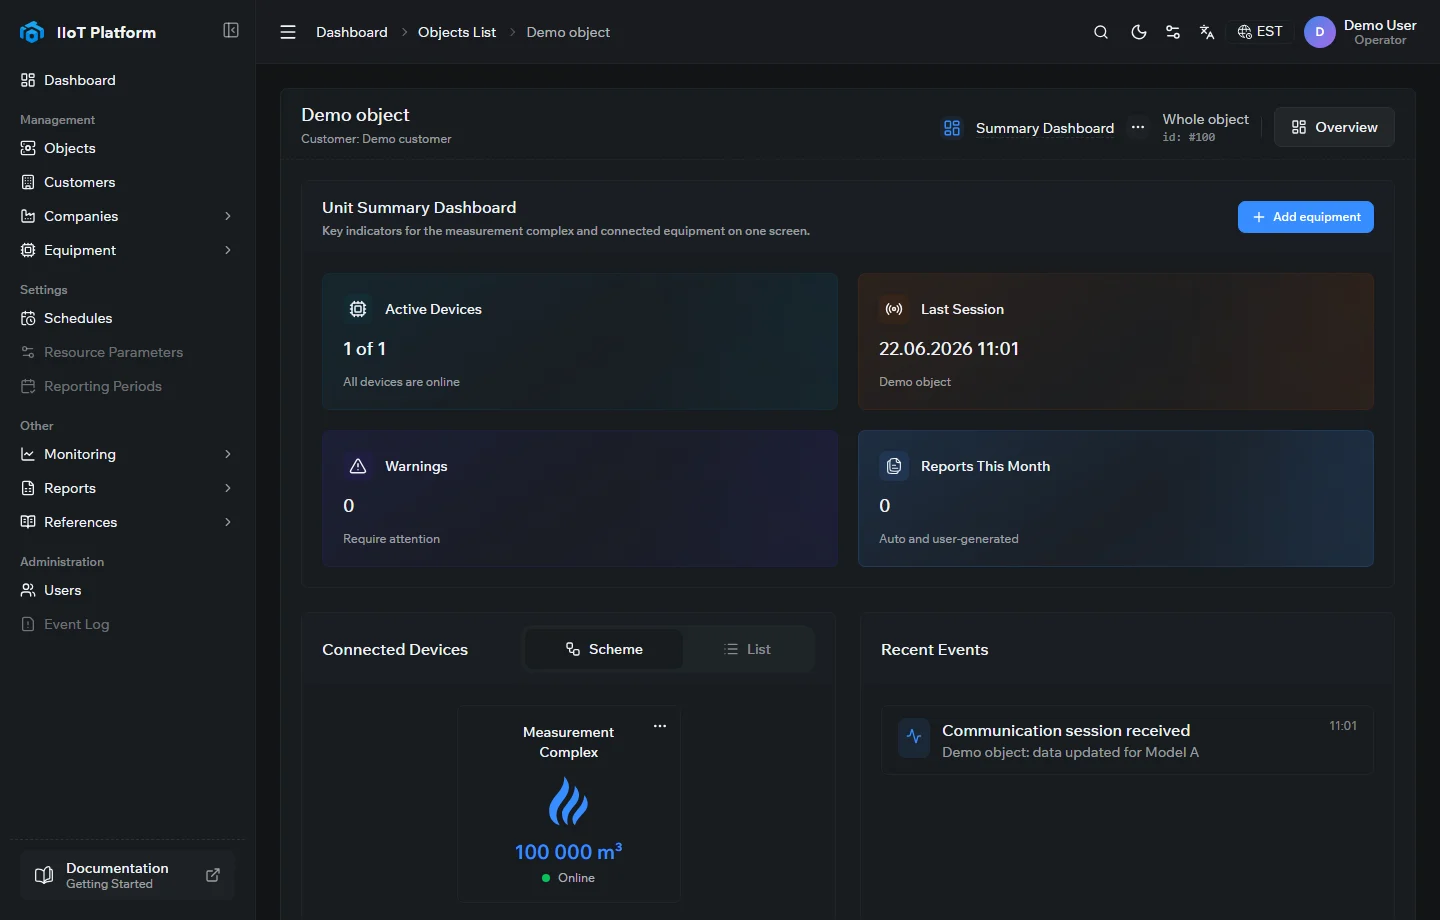Click the Reports This Month document icon

pos(894,466)
